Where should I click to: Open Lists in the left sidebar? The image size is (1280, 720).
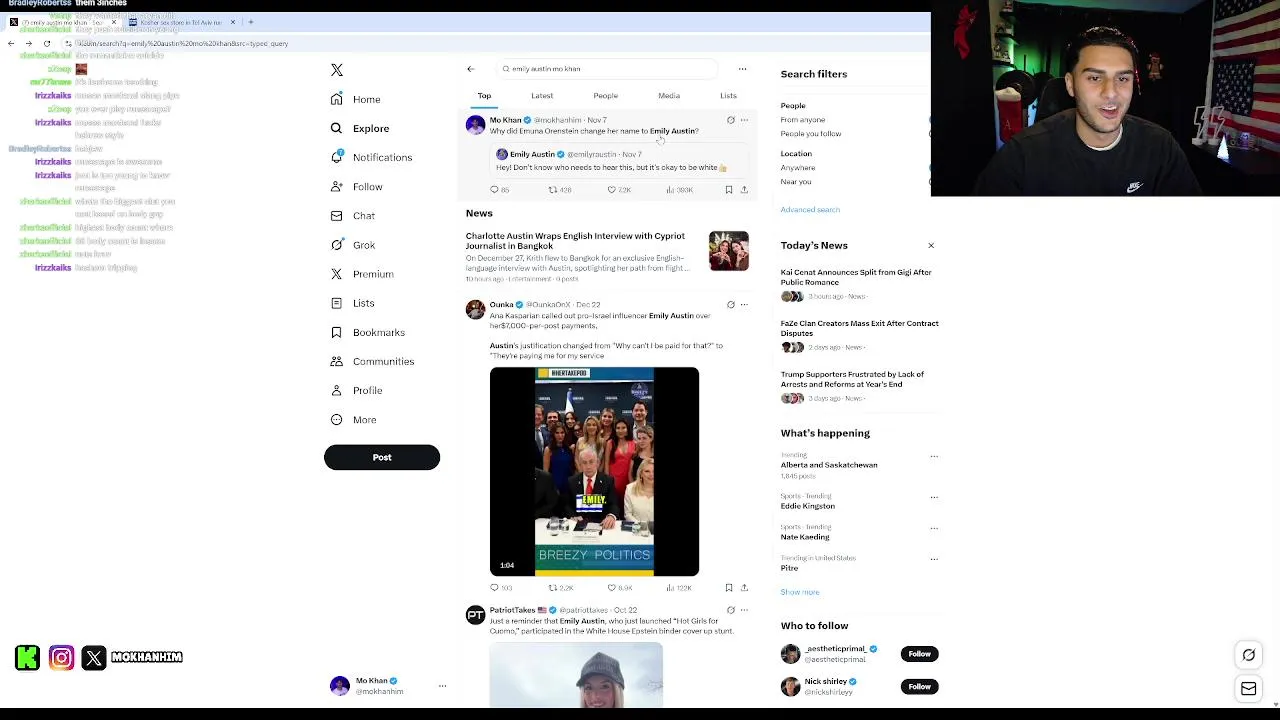click(353, 303)
